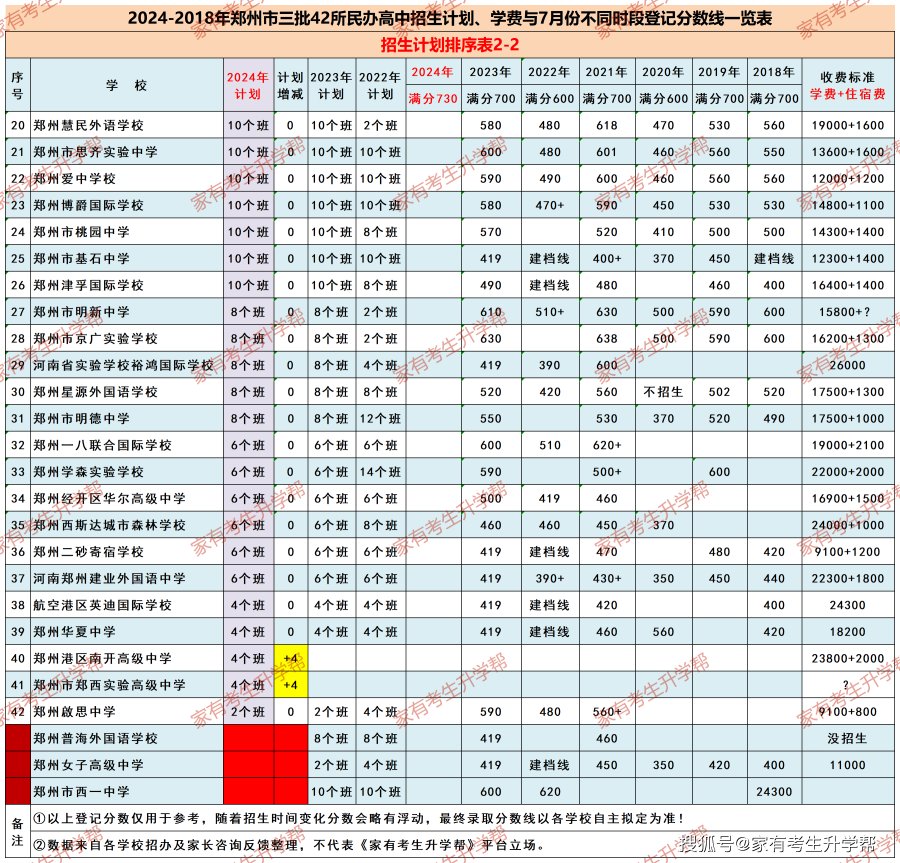The image size is (900, 863).
Task: Click the 计划增减 column header
Action: tap(290, 85)
